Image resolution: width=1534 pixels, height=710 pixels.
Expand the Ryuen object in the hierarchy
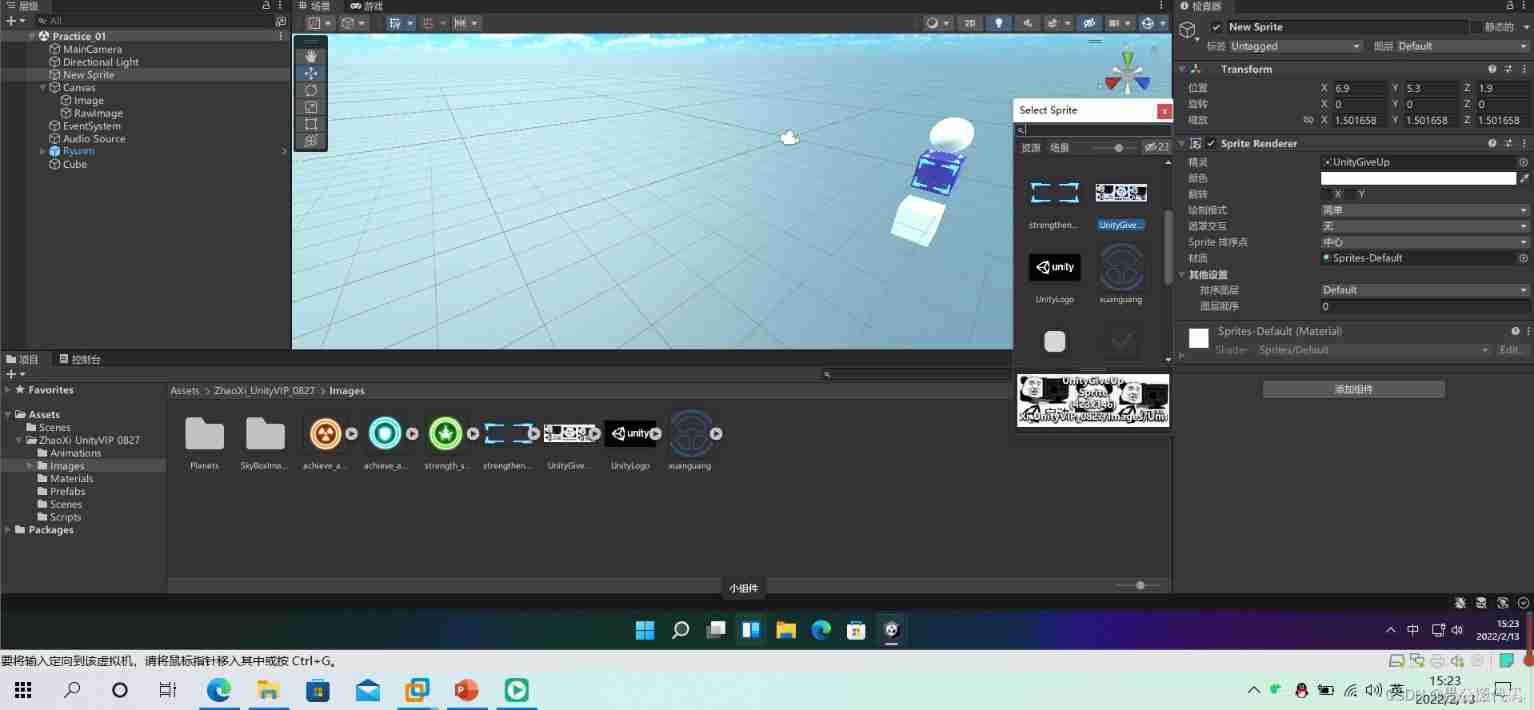[x=41, y=151]
